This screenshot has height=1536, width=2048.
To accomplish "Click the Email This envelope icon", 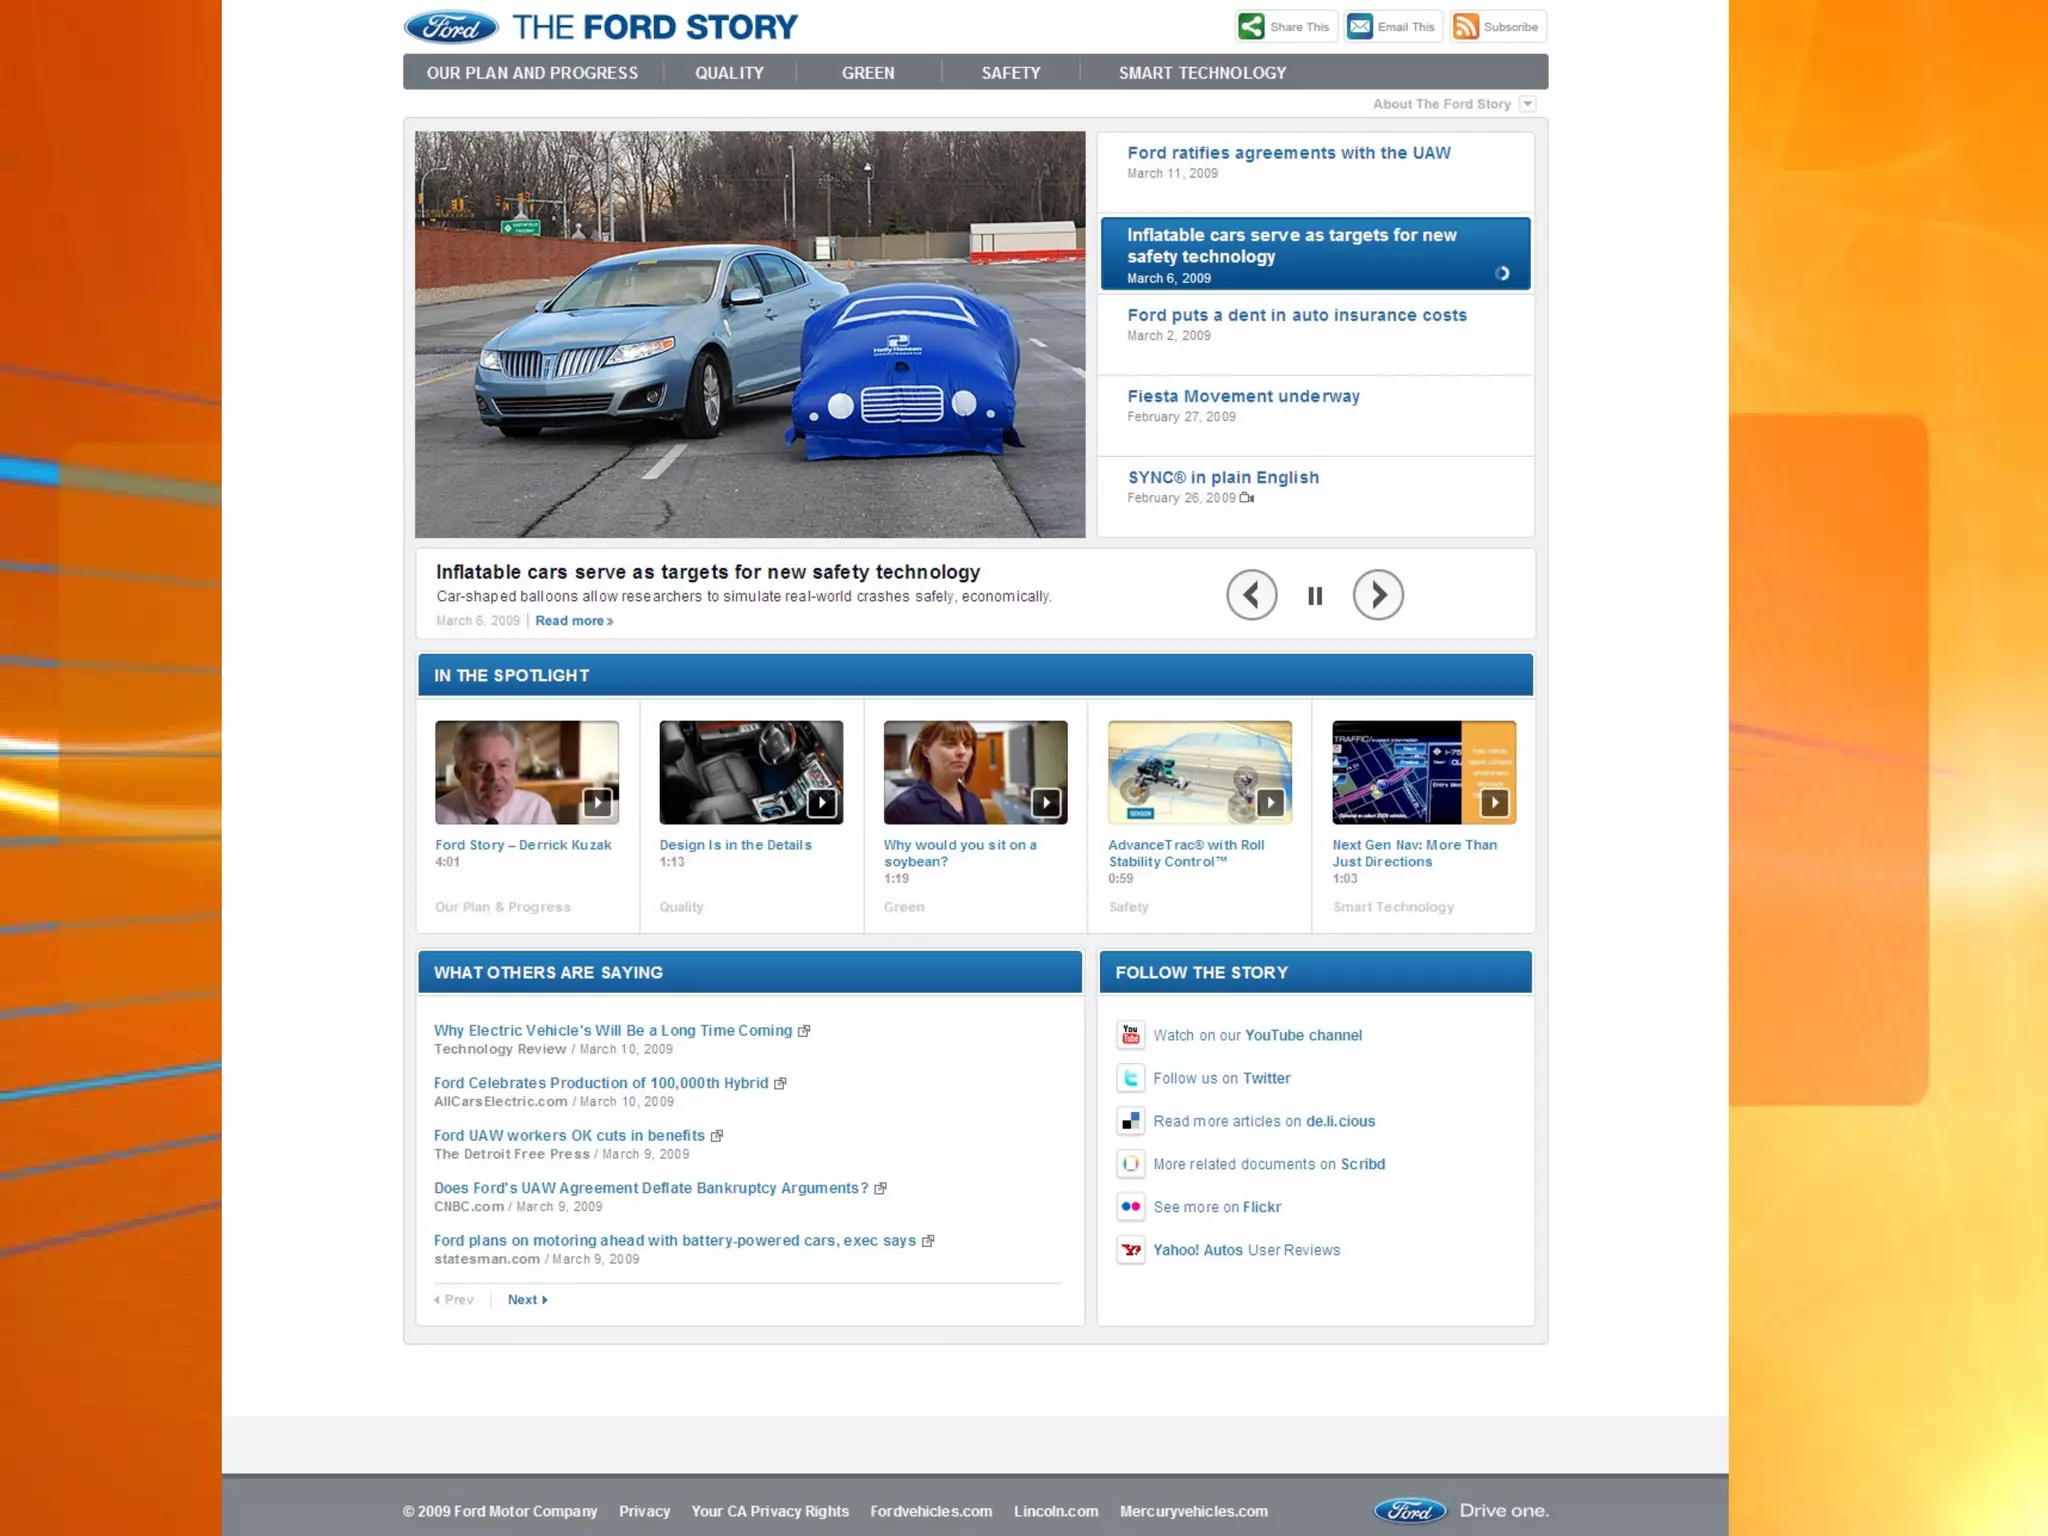I will [1359, 26].
